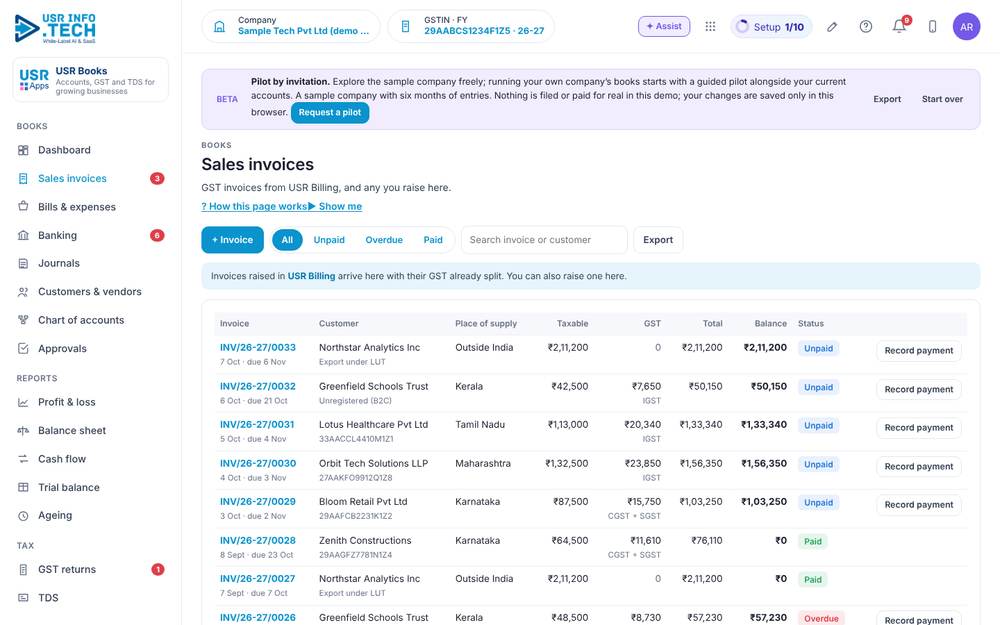Click Start over in the banner

942,99
